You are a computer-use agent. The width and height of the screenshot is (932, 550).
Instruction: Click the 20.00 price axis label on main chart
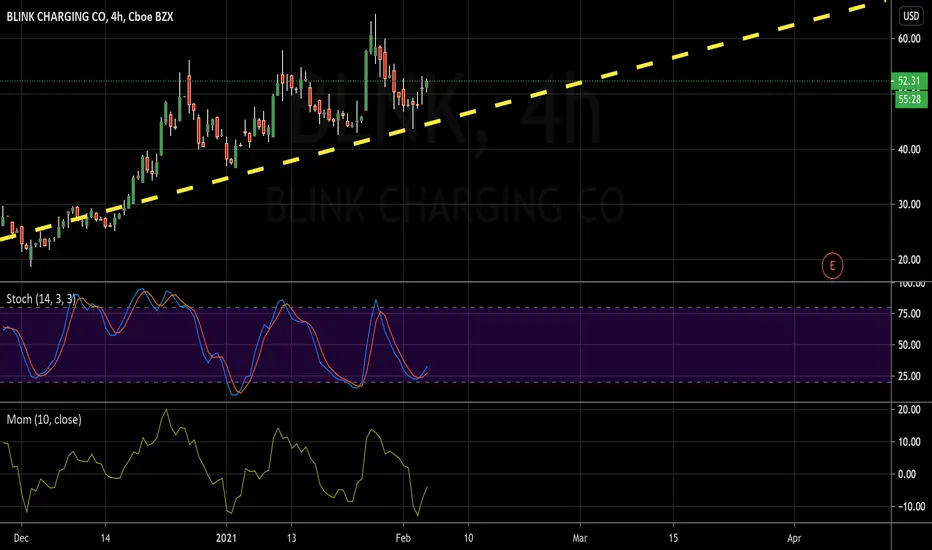pos(909,260)
